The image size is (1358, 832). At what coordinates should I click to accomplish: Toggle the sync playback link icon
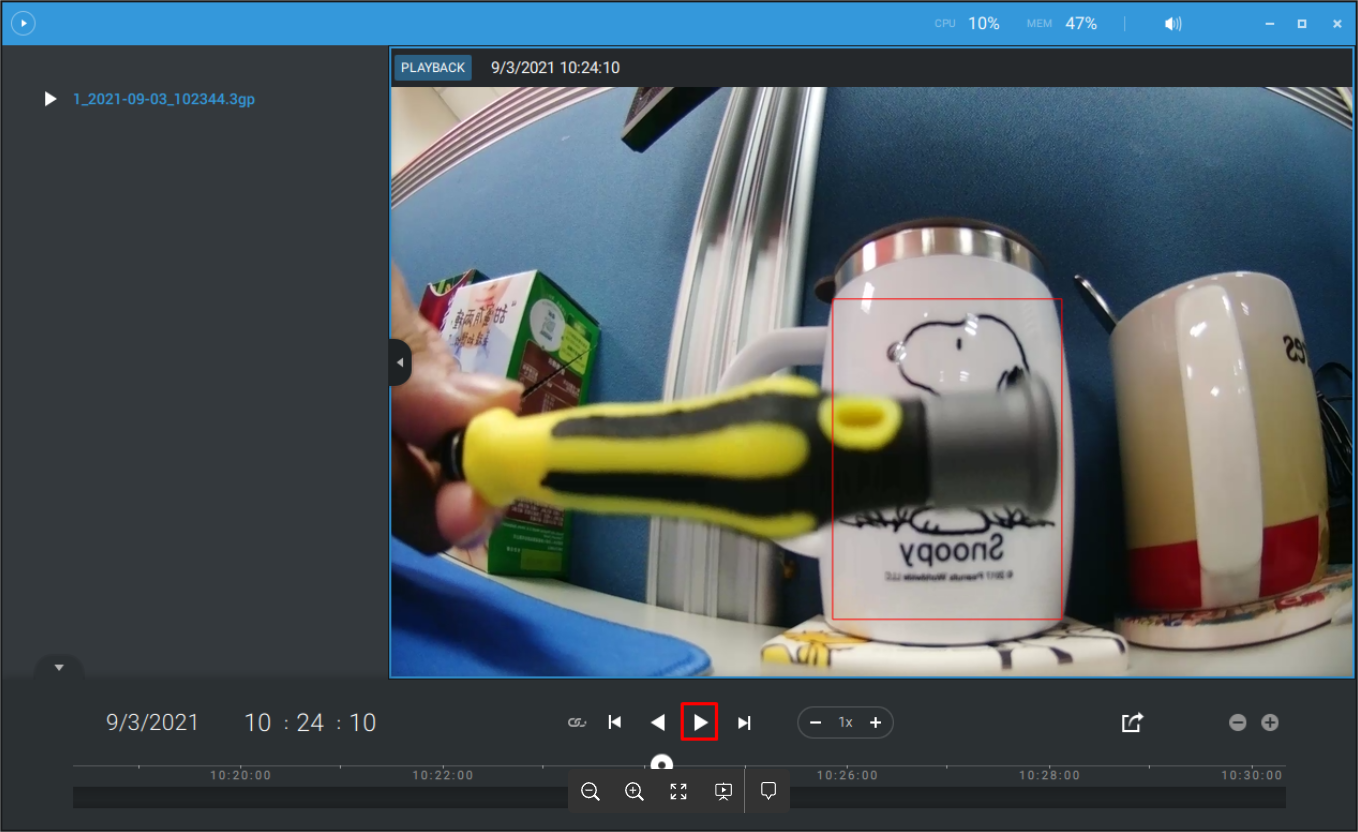click(576, 722)
